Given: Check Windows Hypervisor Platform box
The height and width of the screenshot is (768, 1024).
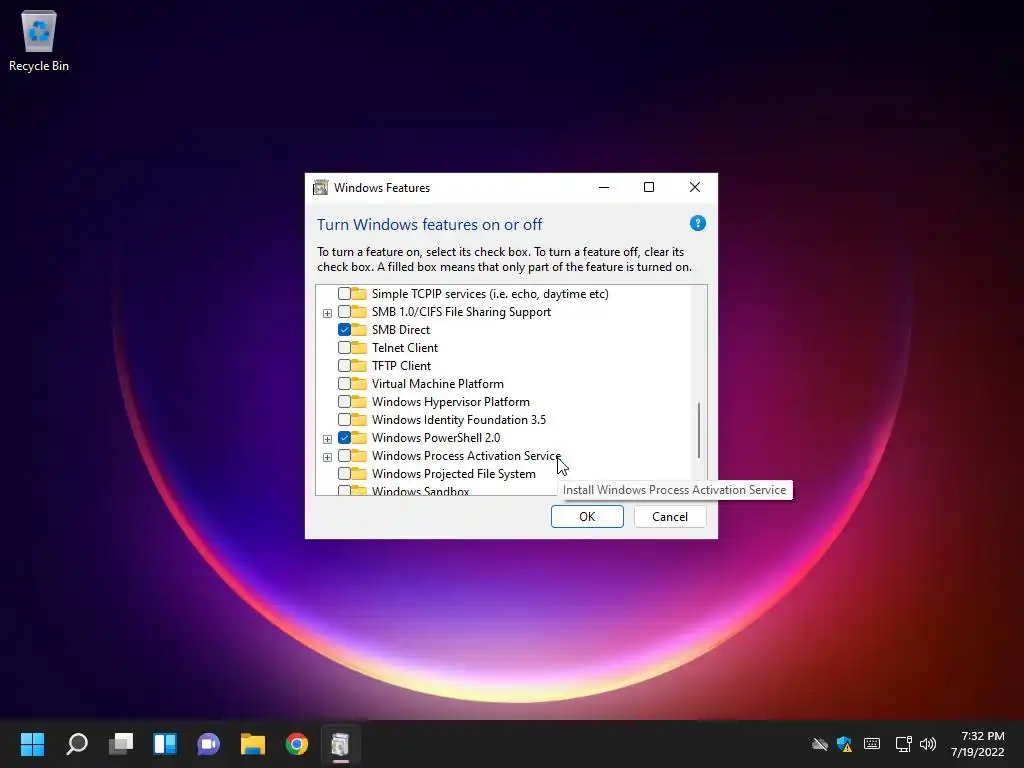Looking at the screenshot, I should (344, 402).
